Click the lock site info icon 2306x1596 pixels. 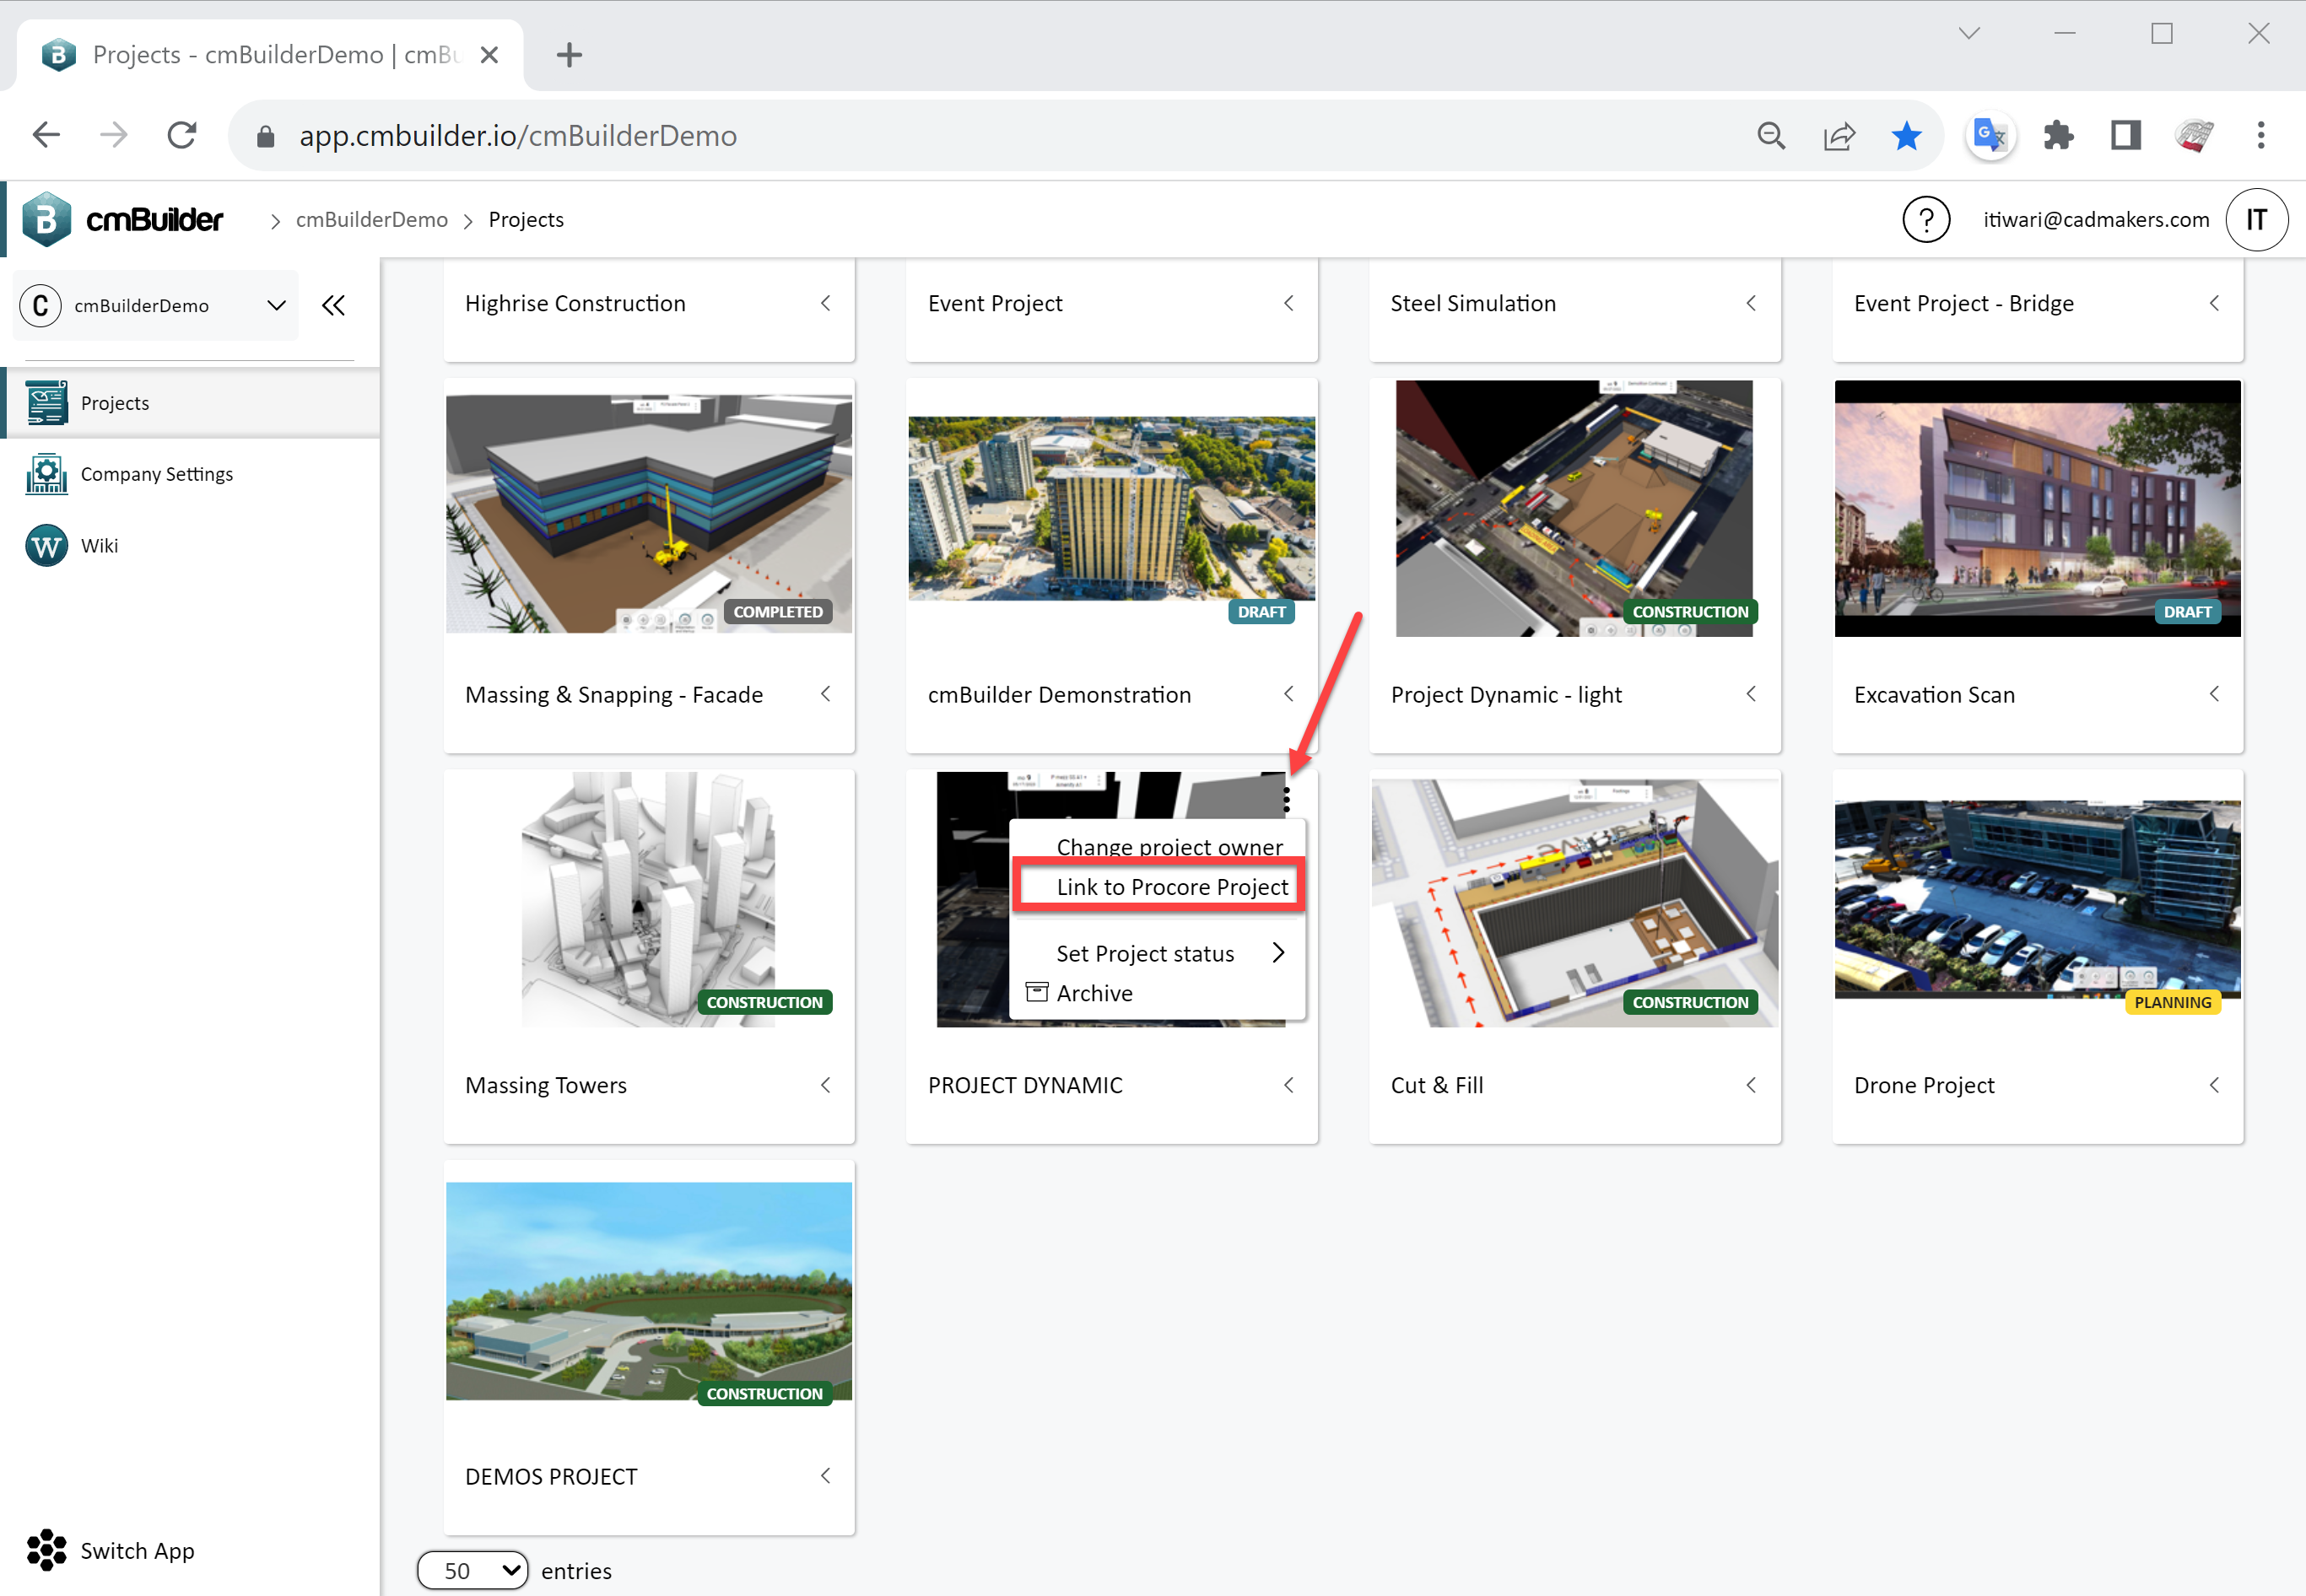click(x=265, y=136)
